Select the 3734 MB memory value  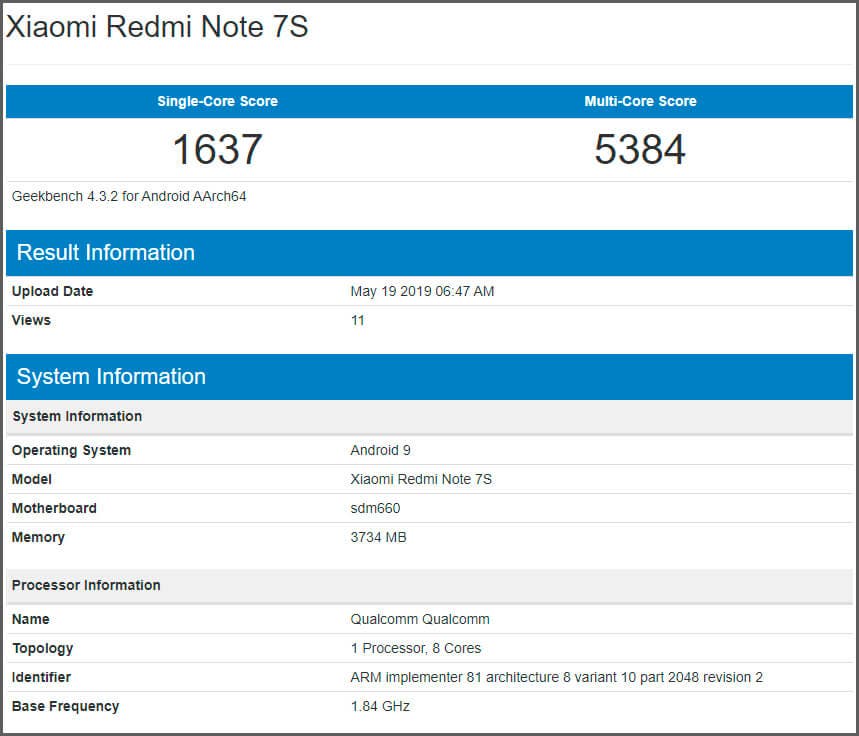pyautogui.click(x=380, y=537)
